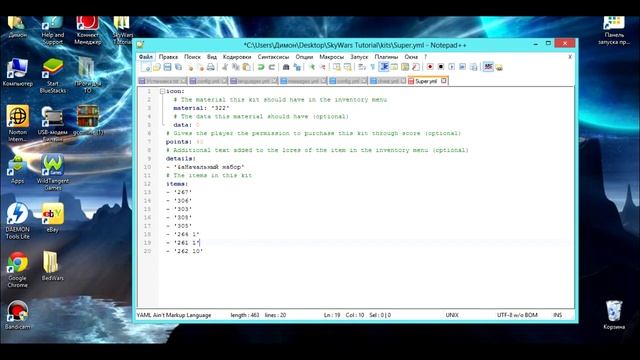Click the Zoom In toolbar icon

(312, 67)
